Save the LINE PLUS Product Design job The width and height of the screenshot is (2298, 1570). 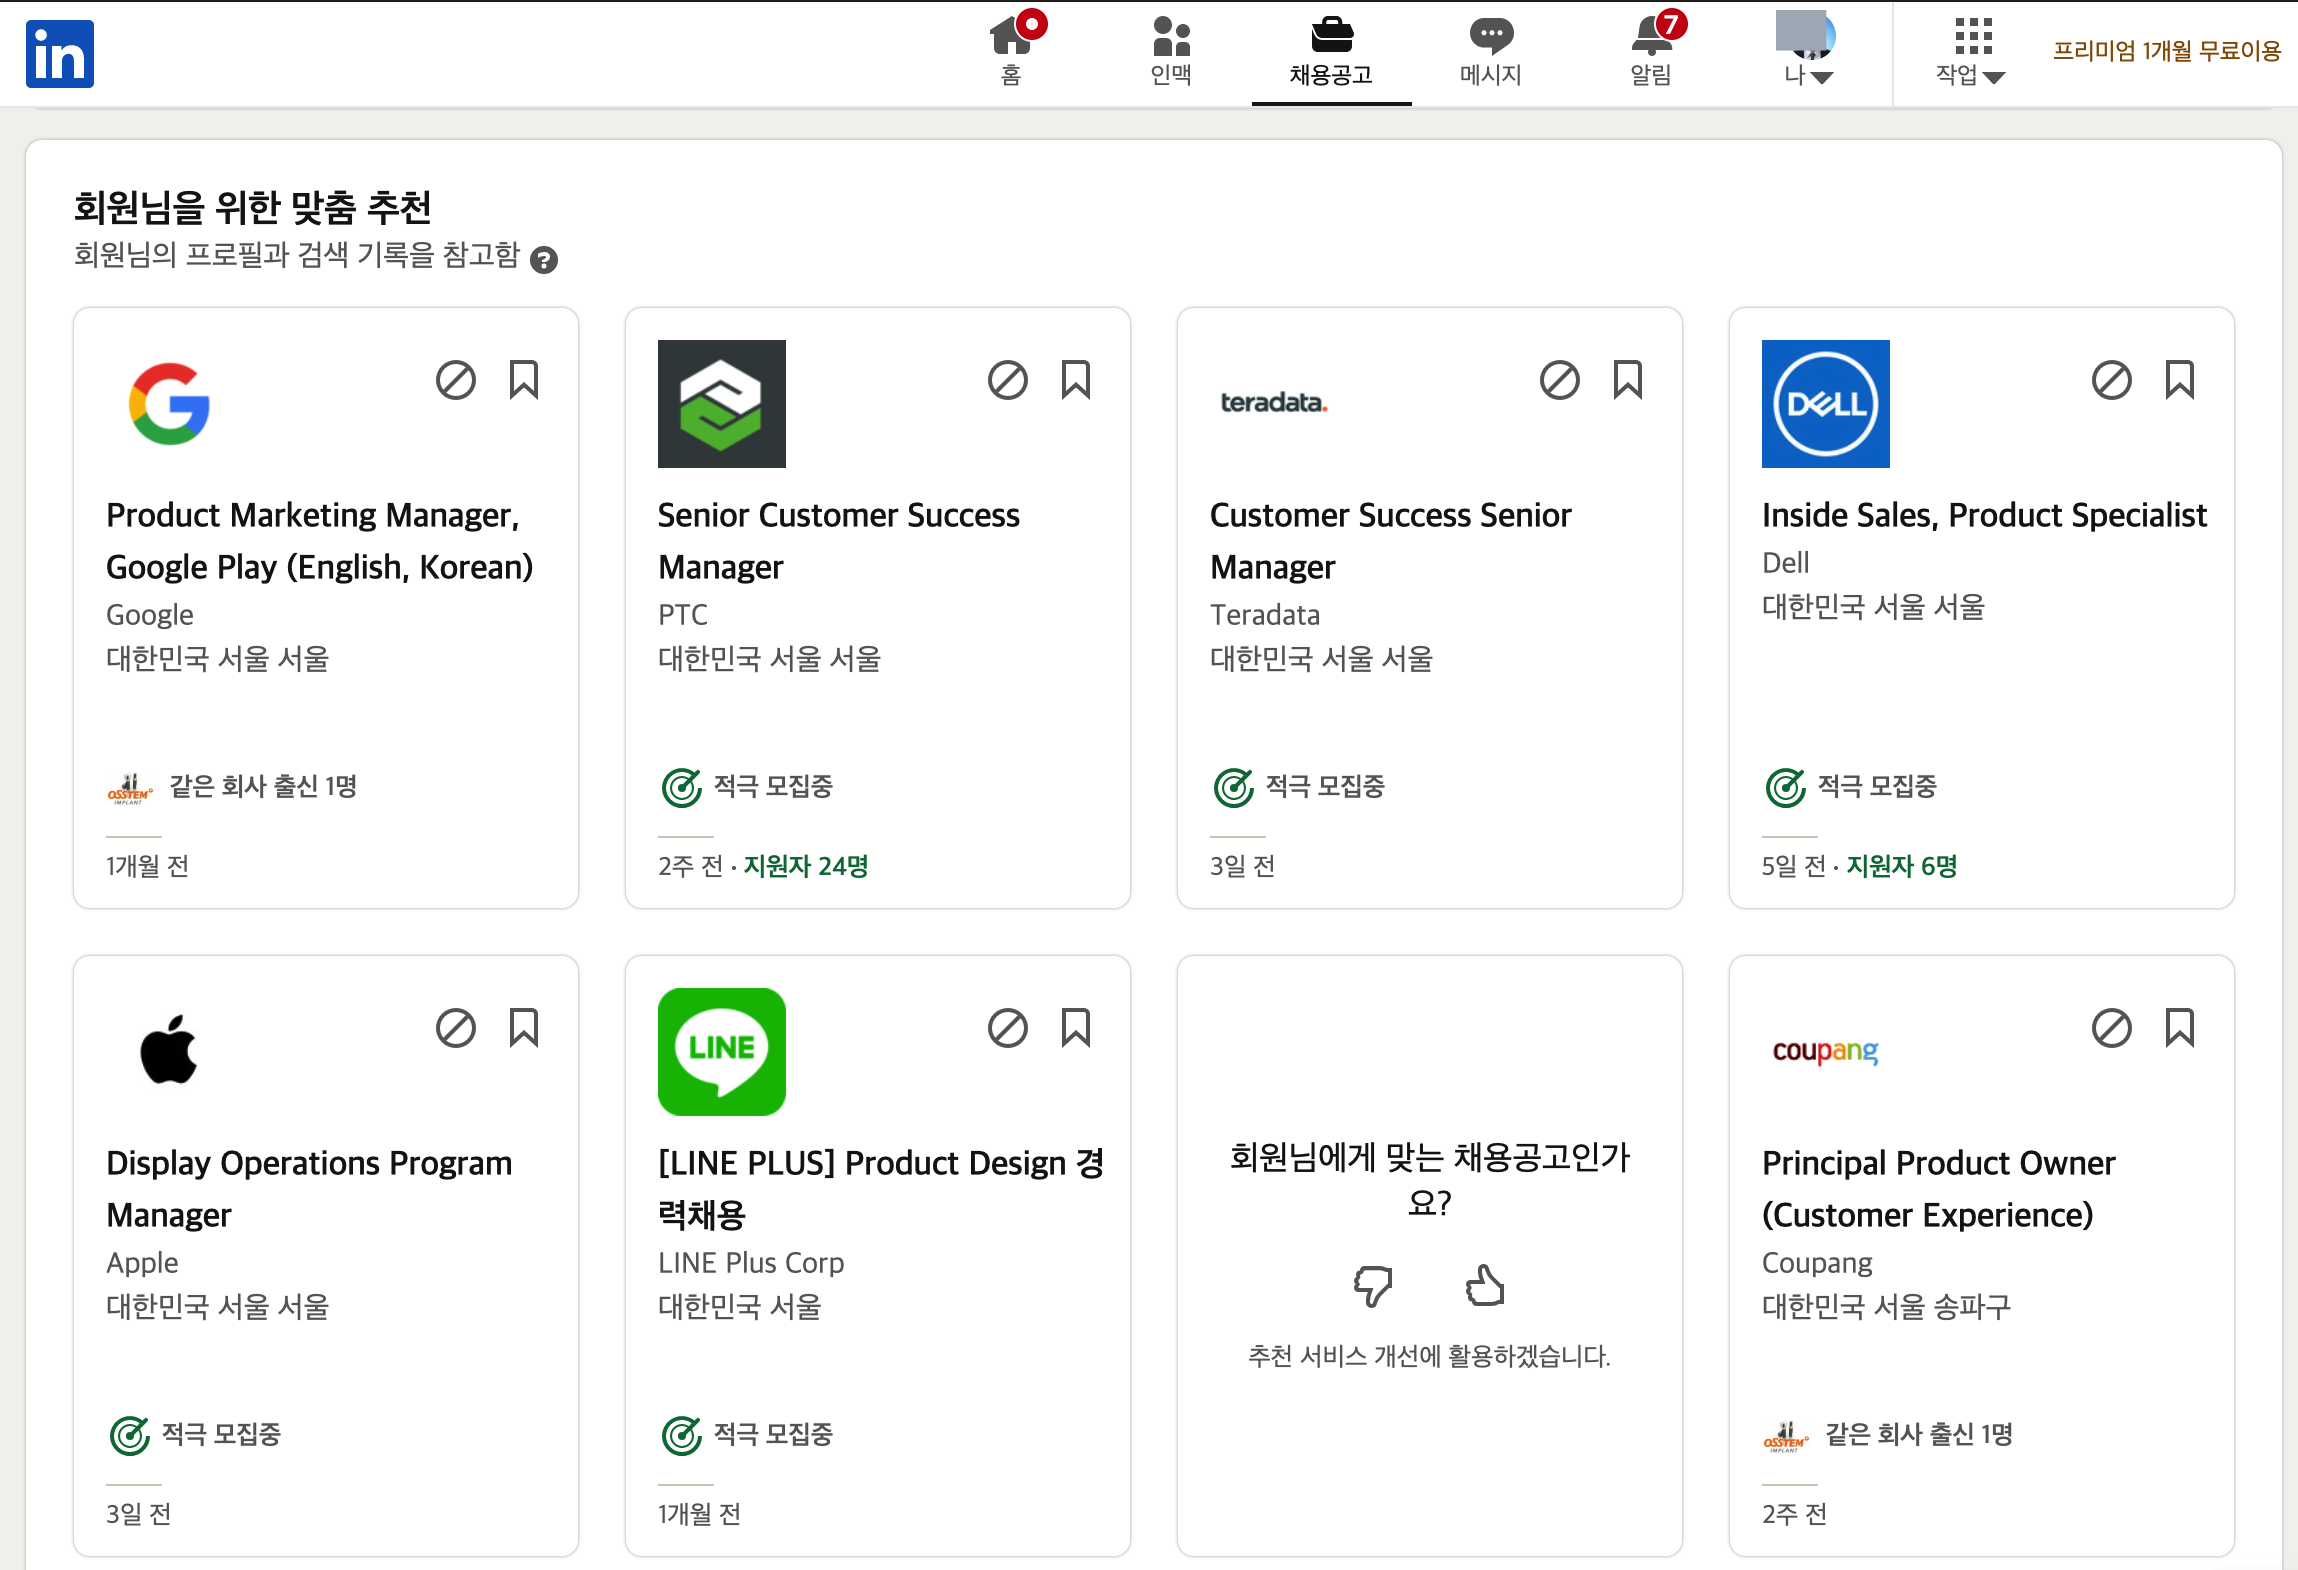coord(1076,1028)
